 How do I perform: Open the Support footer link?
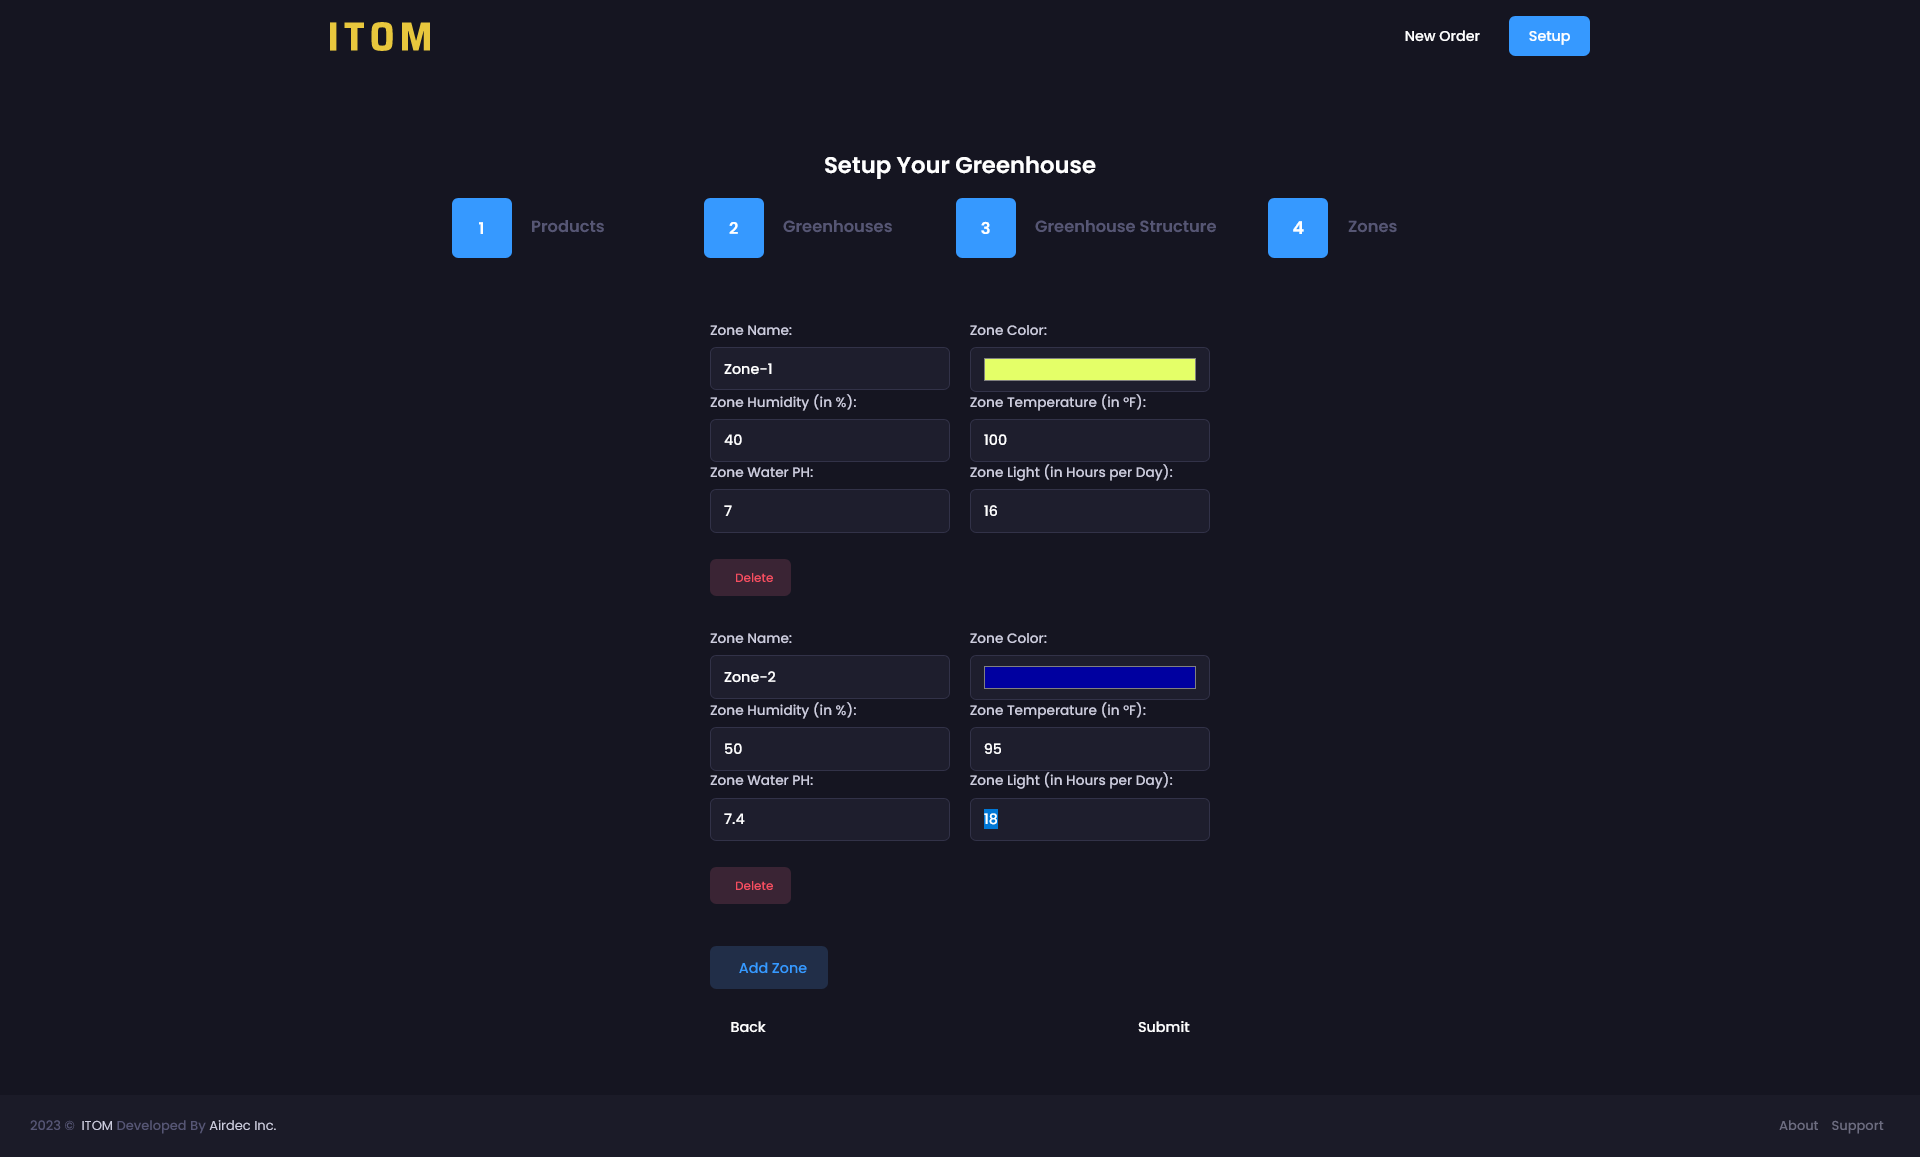coord(1857,1126)
